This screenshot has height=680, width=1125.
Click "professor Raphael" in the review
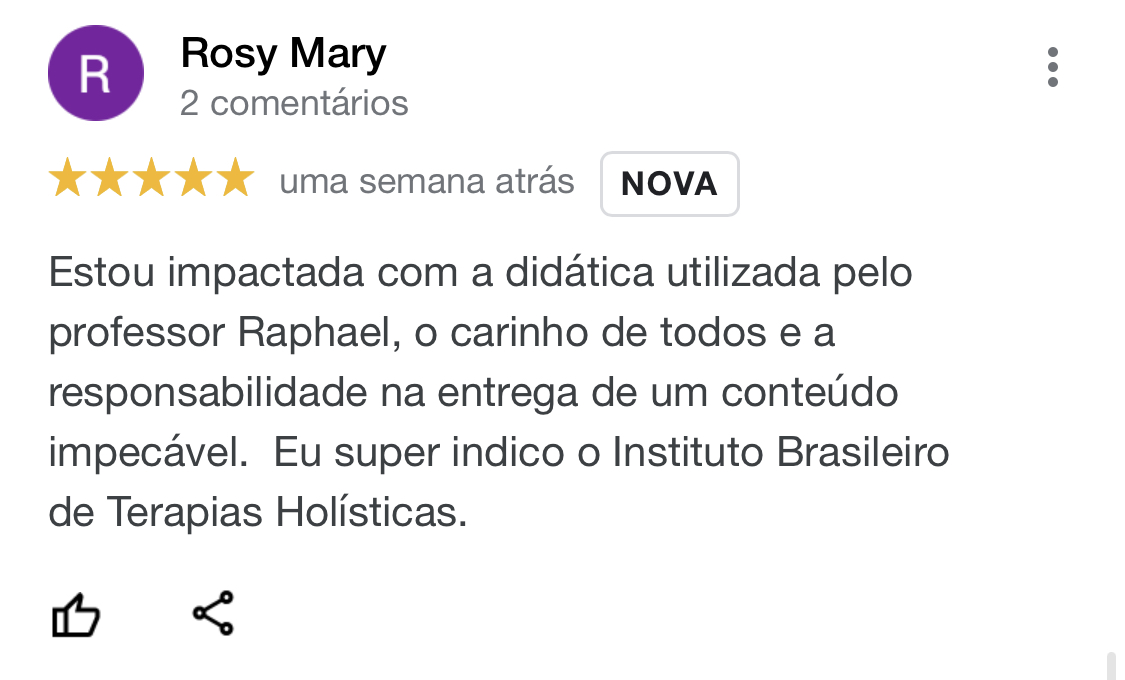pyautogui.click(x=215, y=333)
